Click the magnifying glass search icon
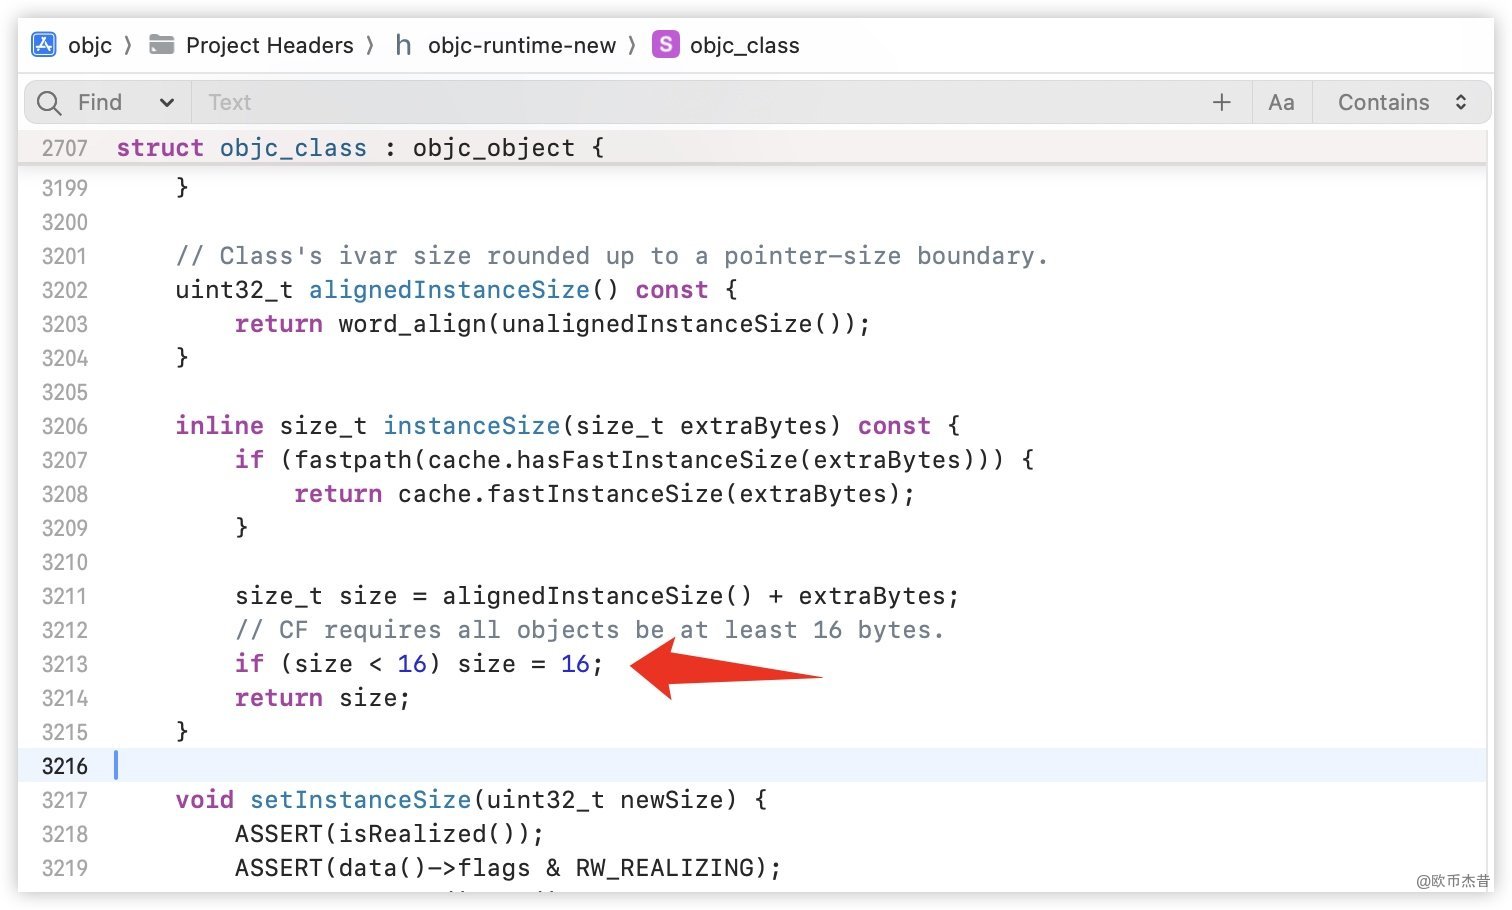The width and height of the screenshot is (1512, 910). click(x=49, y=103)
